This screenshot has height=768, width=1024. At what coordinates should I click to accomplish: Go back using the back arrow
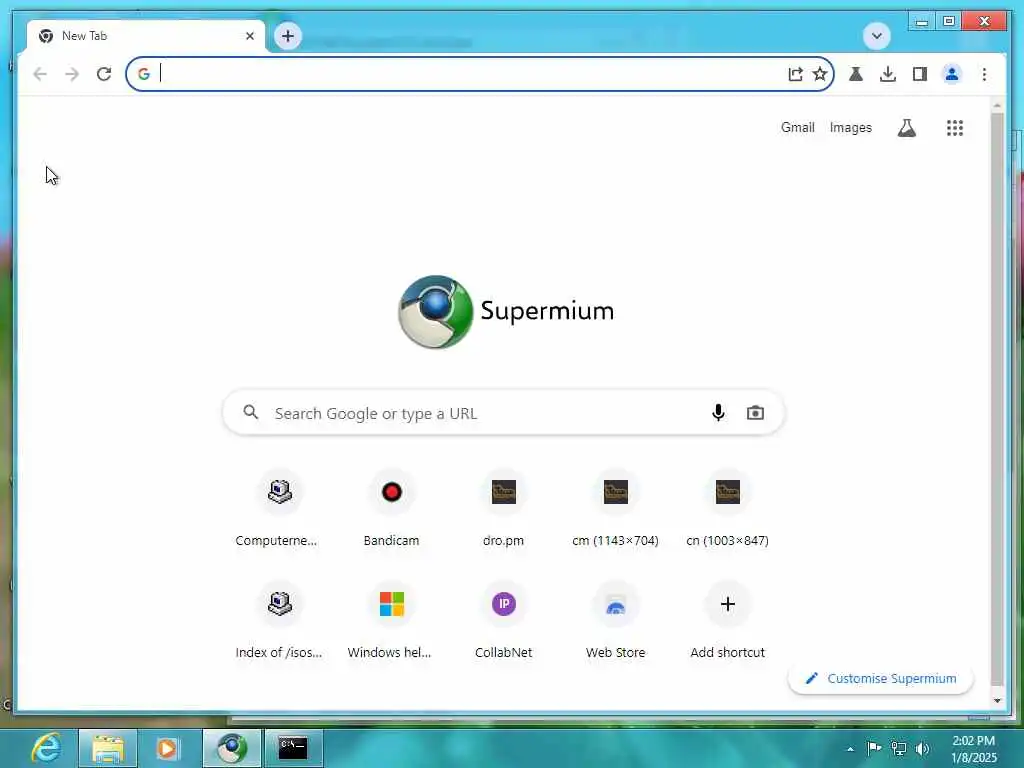pos(40,74)
